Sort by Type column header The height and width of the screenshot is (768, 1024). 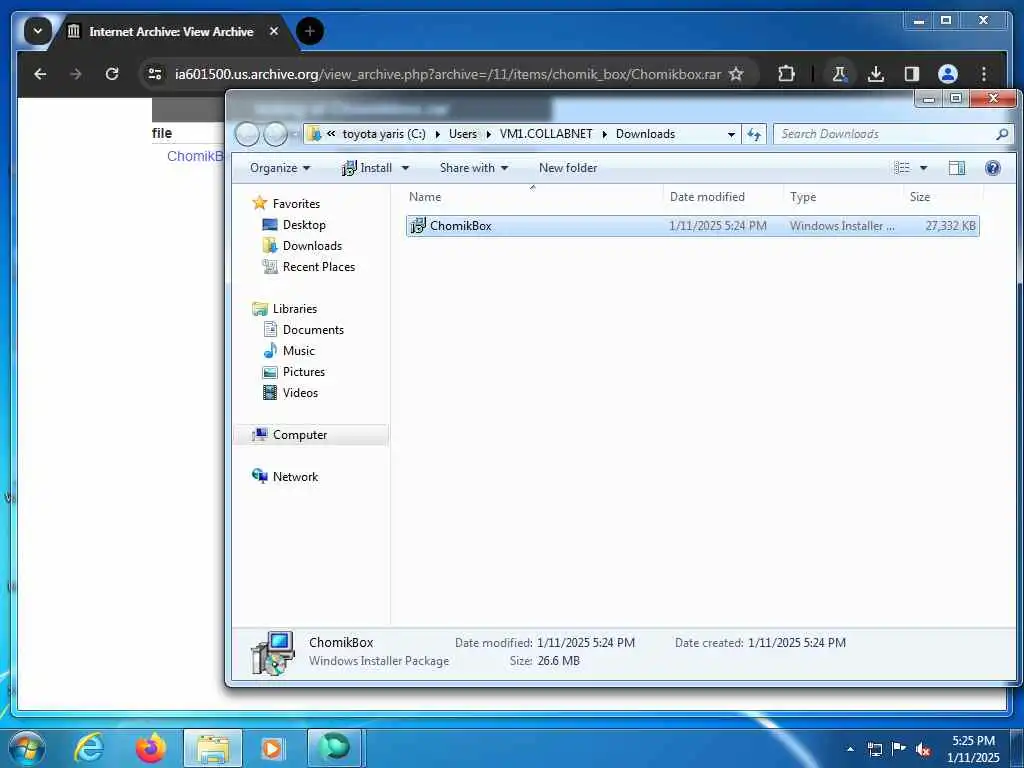pos(844,197)
